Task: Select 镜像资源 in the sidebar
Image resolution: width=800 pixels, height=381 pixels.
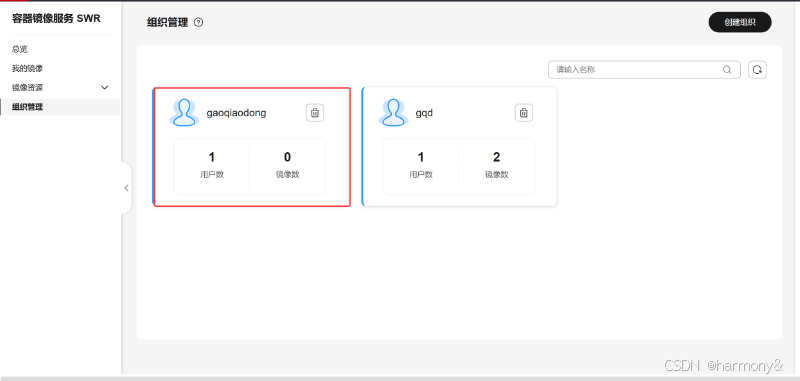Action: 28,88
